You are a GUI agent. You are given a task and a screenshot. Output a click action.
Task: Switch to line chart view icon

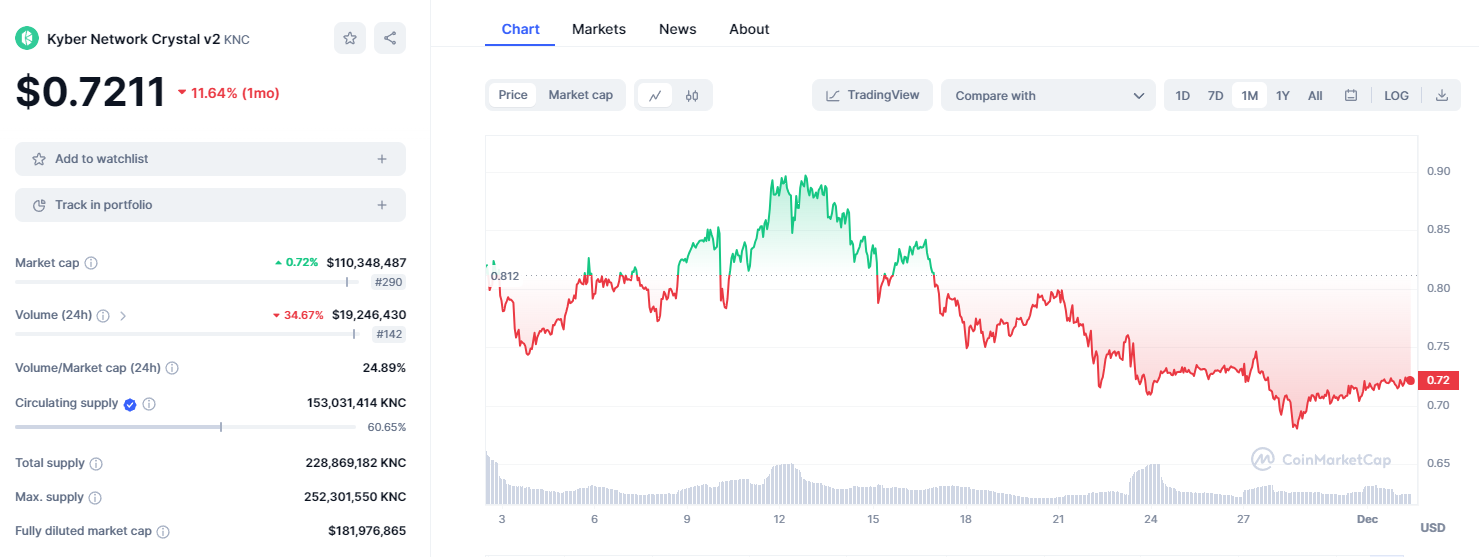pyautogui.click(x=655, y=96)
